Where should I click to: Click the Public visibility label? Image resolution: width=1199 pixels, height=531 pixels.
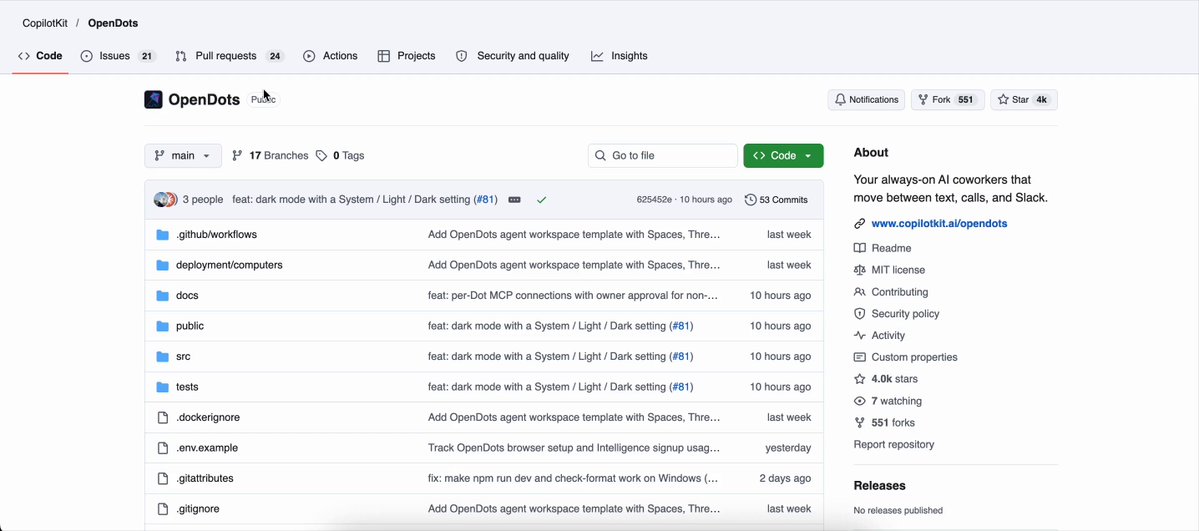click(x=263, y=99)
